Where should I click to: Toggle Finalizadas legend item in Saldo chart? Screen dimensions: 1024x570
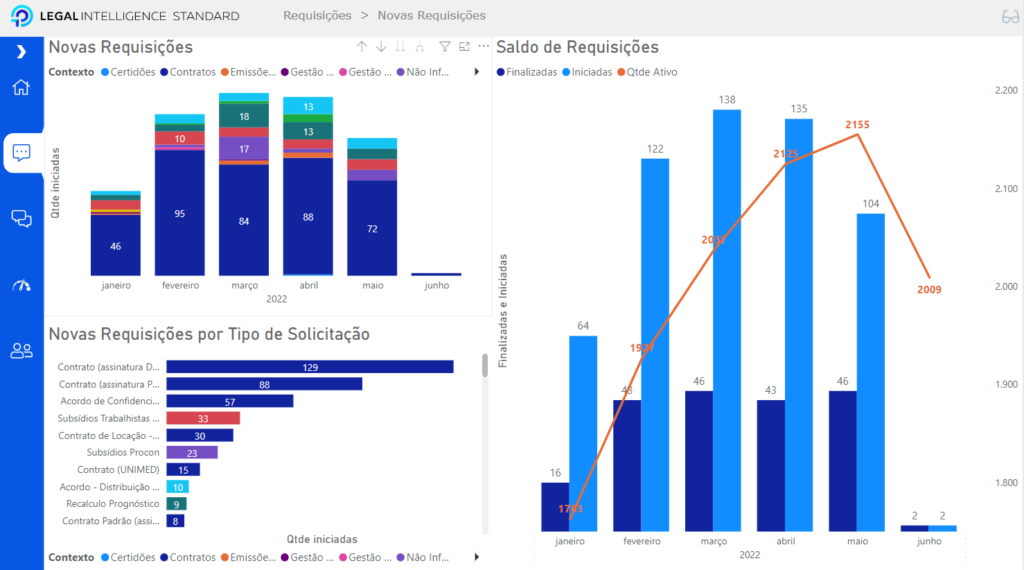point(526,72)
